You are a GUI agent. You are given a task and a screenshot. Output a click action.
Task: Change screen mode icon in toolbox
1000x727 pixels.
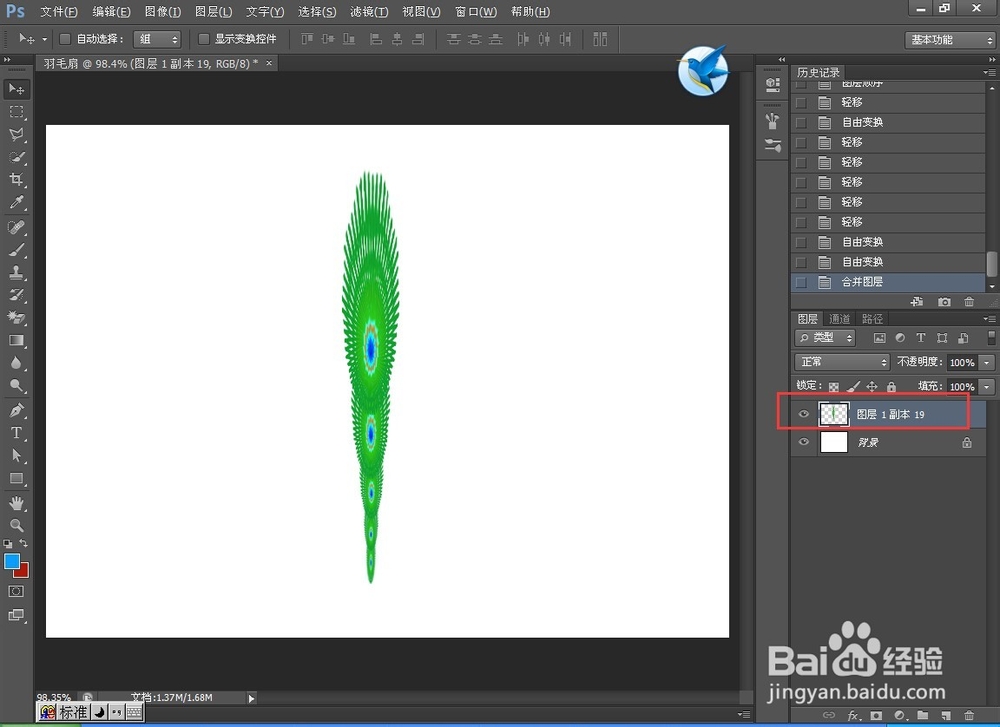point(17,615)
